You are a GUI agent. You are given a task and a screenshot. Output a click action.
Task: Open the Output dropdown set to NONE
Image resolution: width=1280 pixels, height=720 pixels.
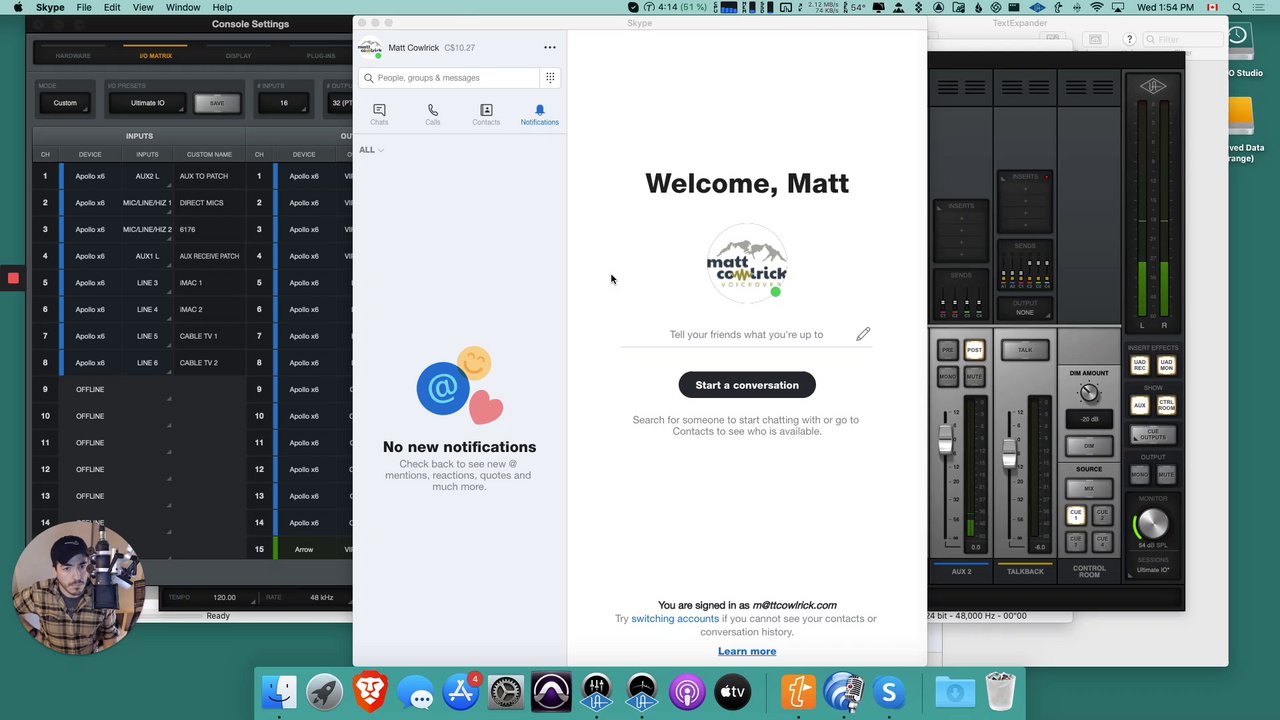point(1025,312)
